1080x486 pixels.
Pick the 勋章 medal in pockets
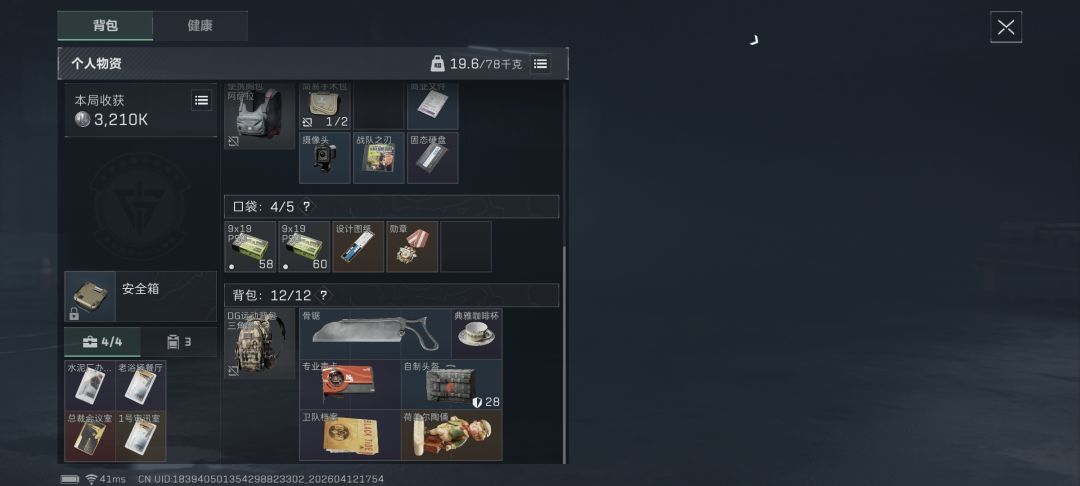point(412,246)
